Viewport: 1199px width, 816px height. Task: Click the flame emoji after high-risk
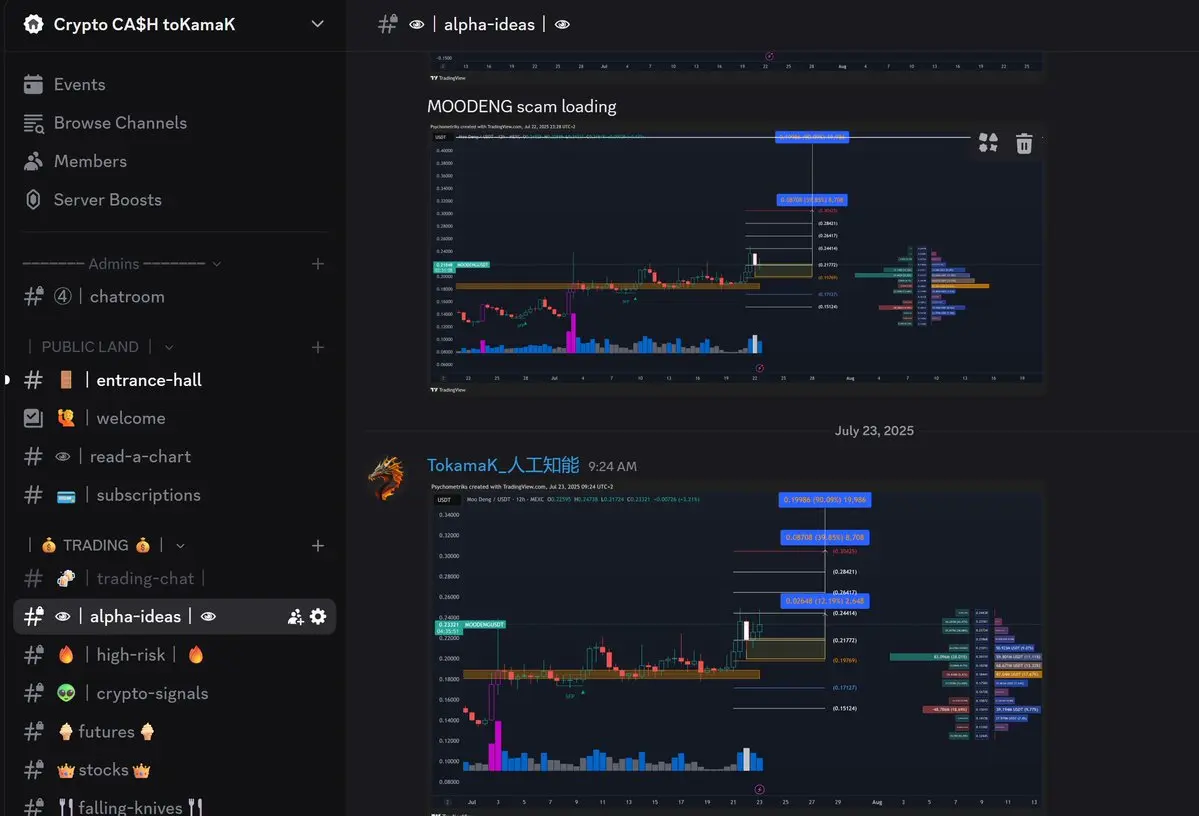(196, 655)
